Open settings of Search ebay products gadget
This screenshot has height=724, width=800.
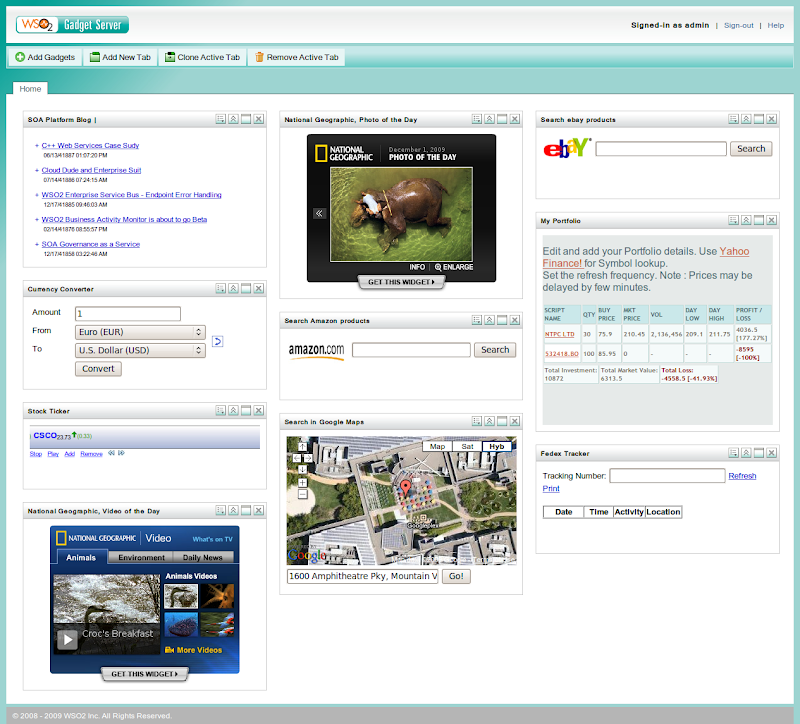733,119
